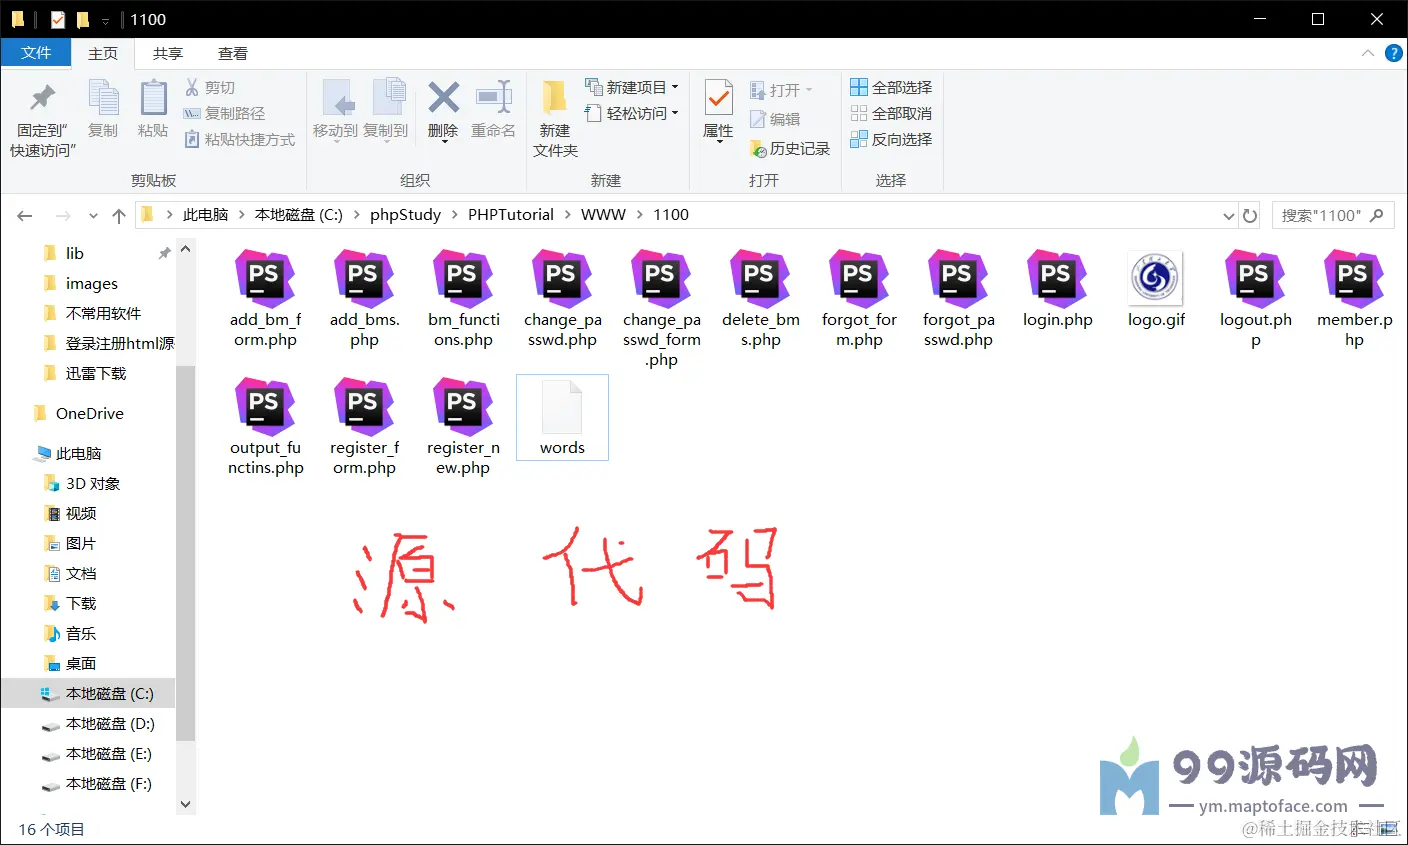1408x845 pixels.
Task: Click WWW in the address breadcrumb
Action: 603,215
